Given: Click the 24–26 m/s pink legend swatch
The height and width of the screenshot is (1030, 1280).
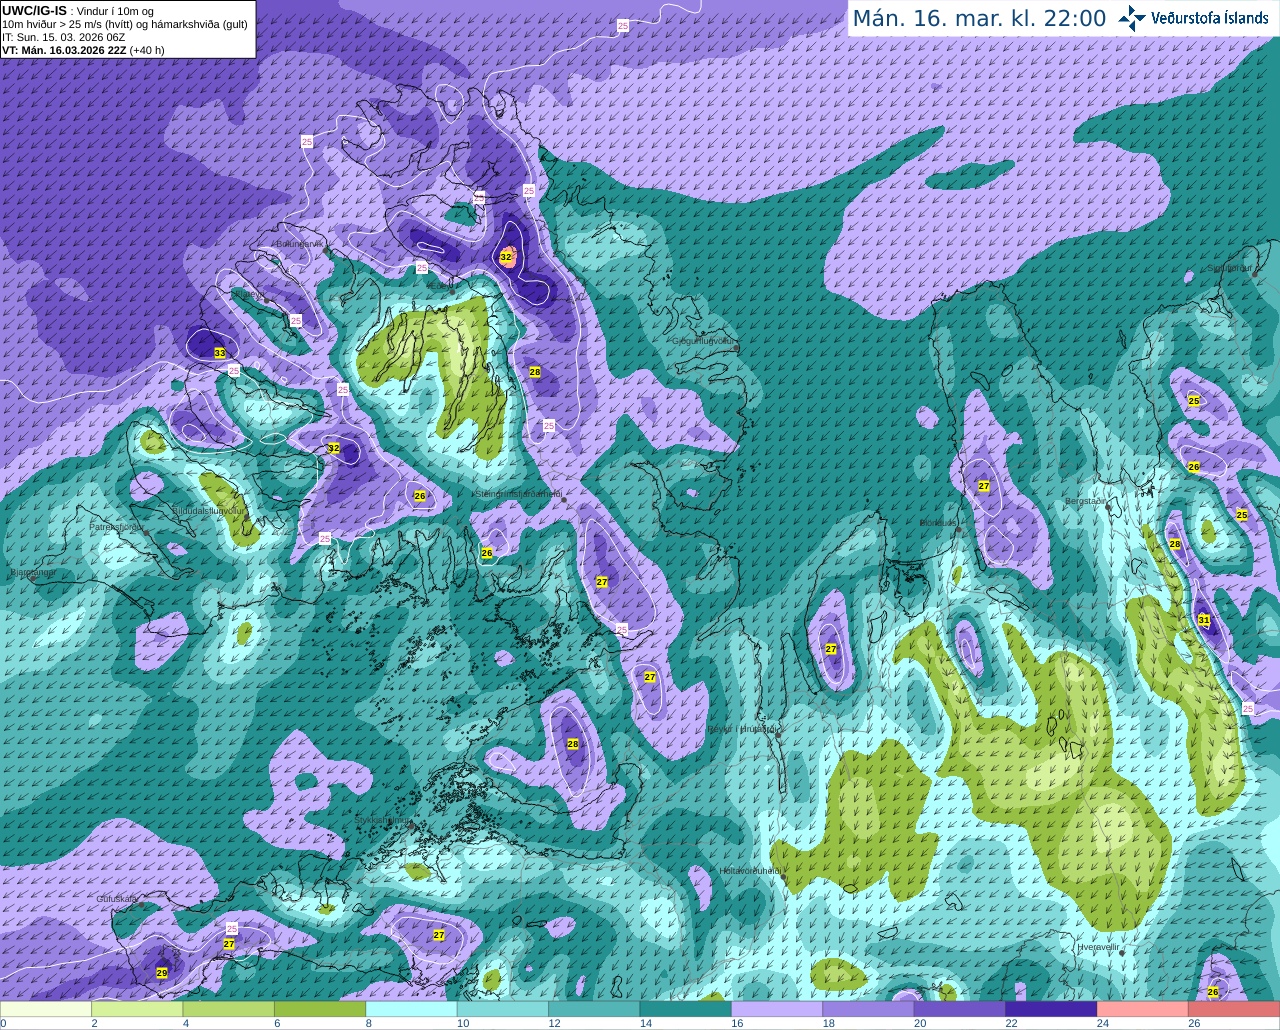Looking at the screenshot, I should pos(1143,1008).
